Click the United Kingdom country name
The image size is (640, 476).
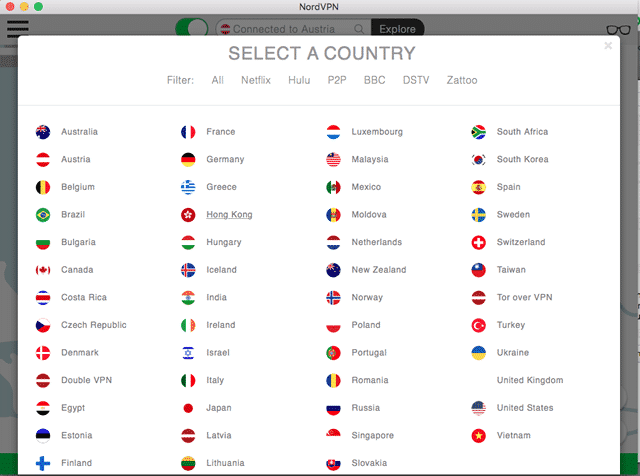[530, 380]
